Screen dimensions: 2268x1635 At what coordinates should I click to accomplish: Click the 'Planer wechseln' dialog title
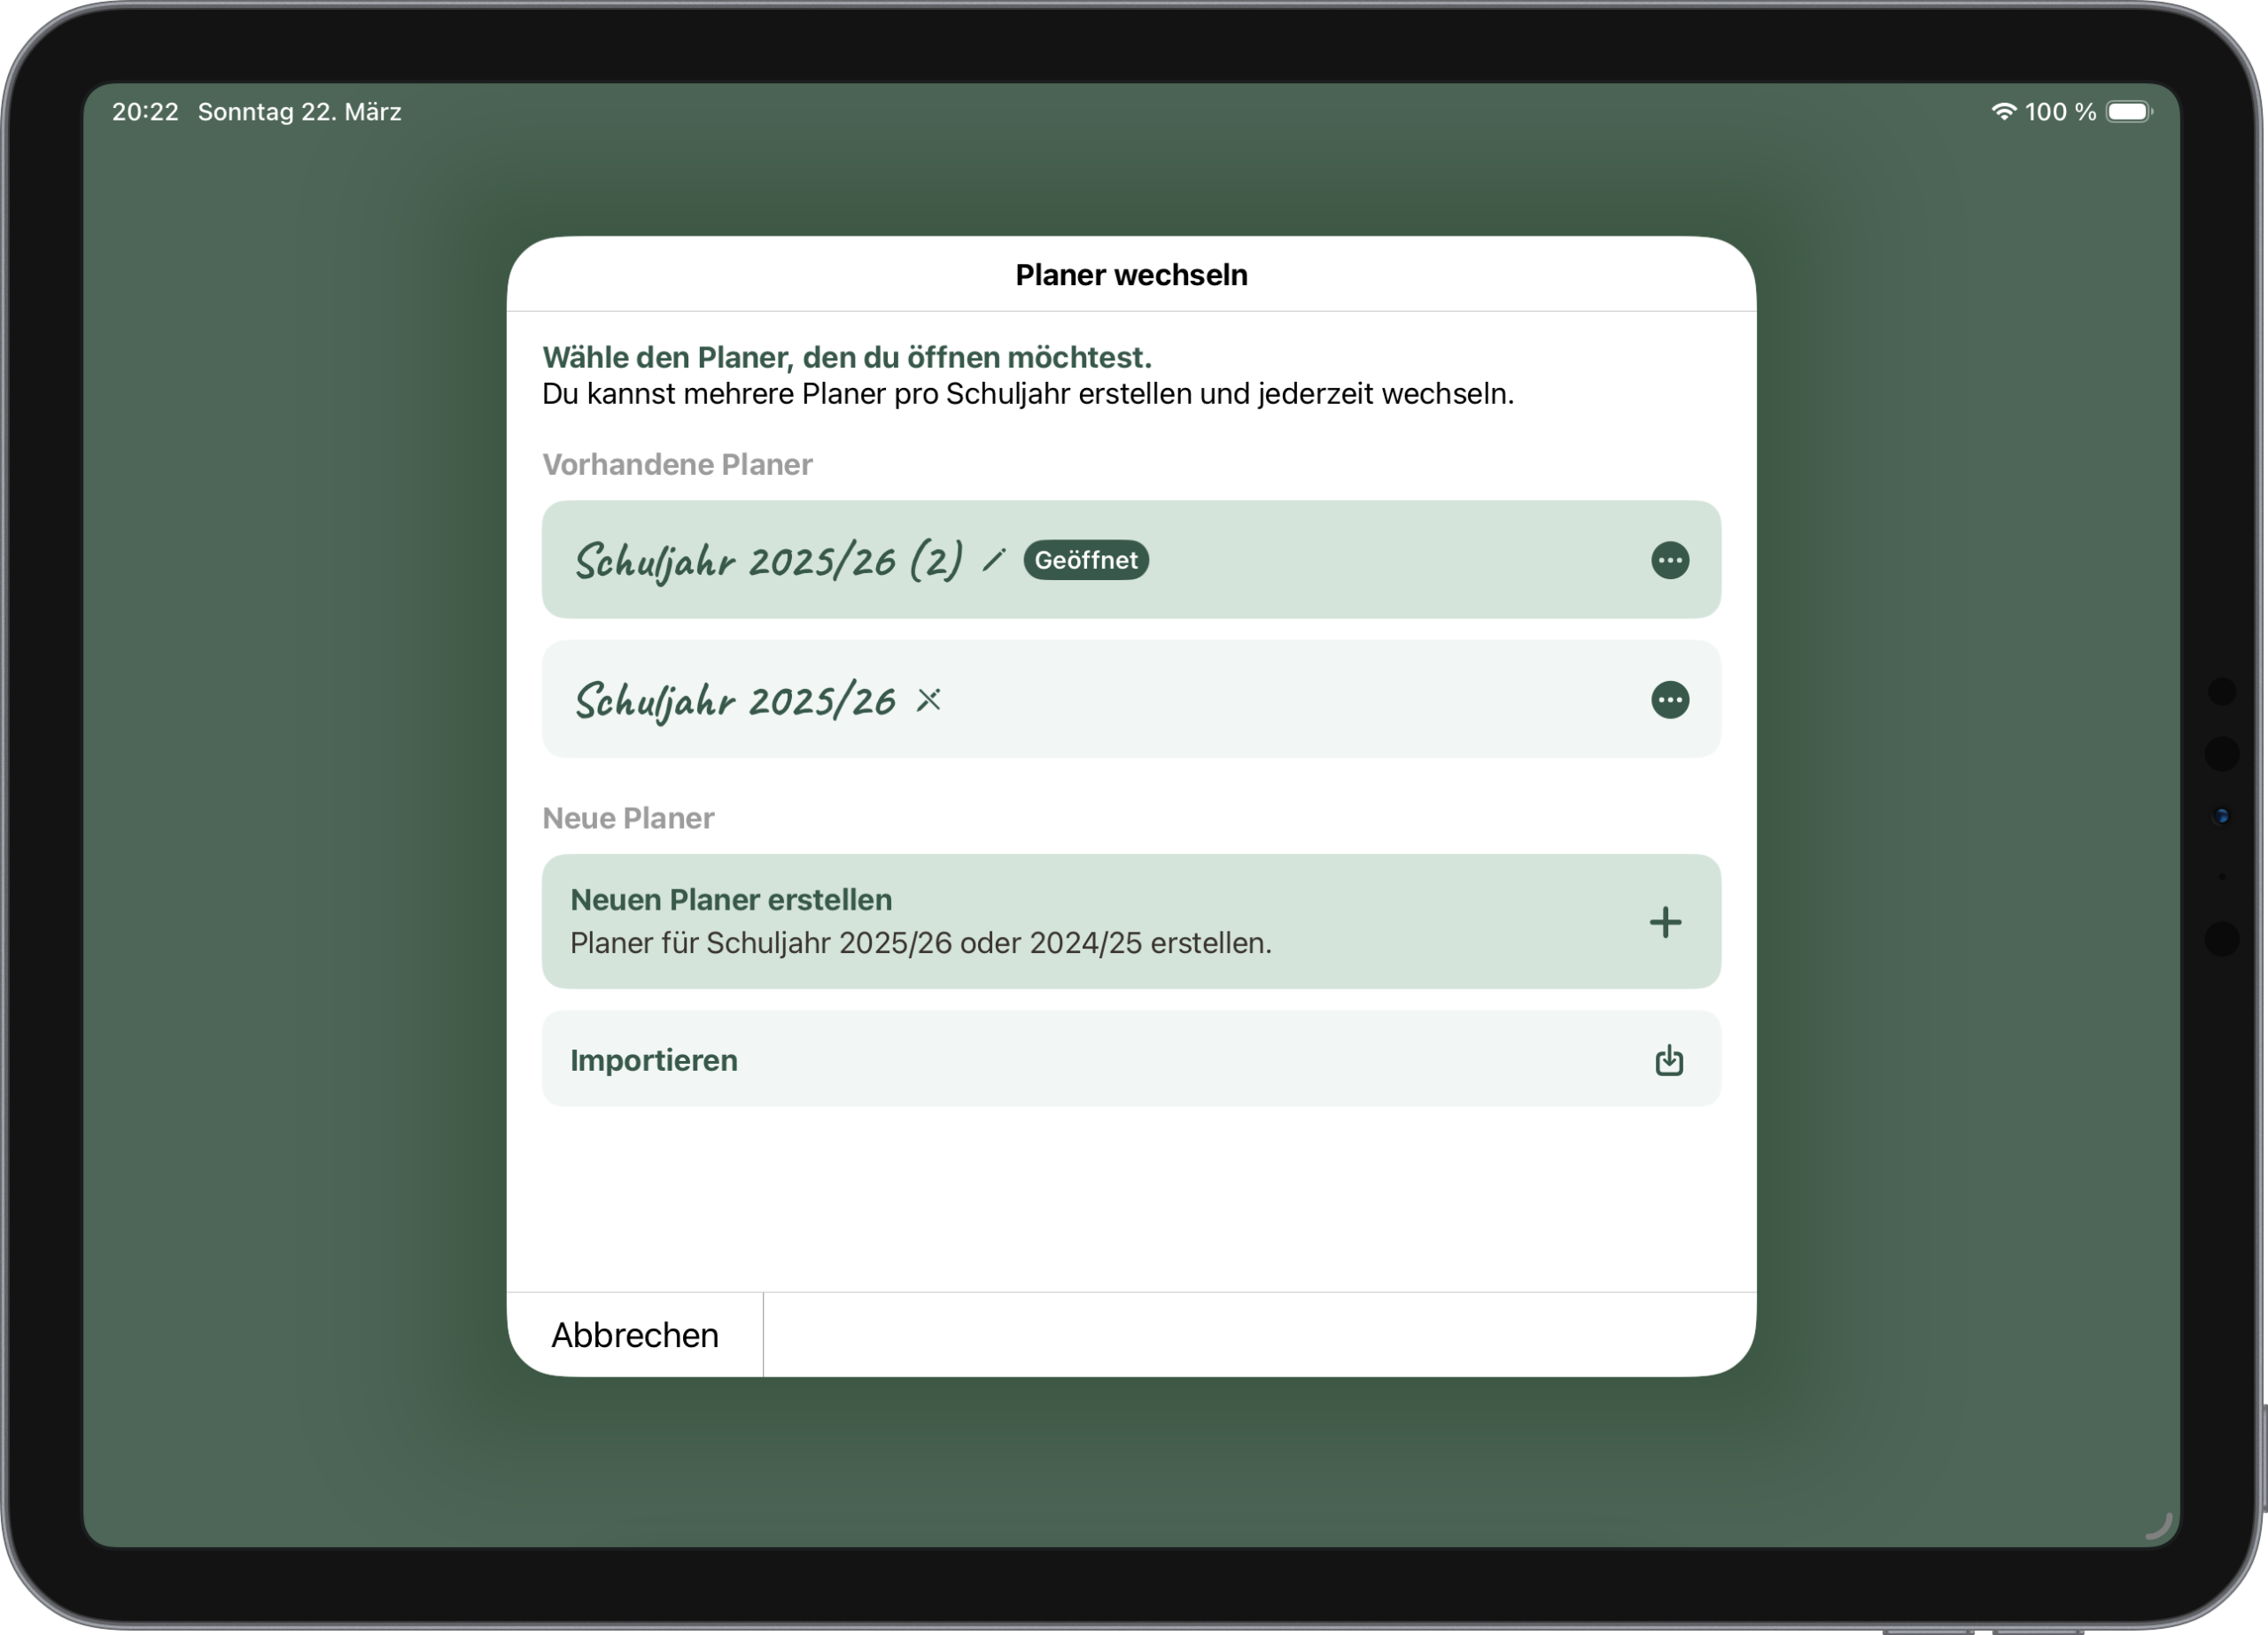(1131, 275)
